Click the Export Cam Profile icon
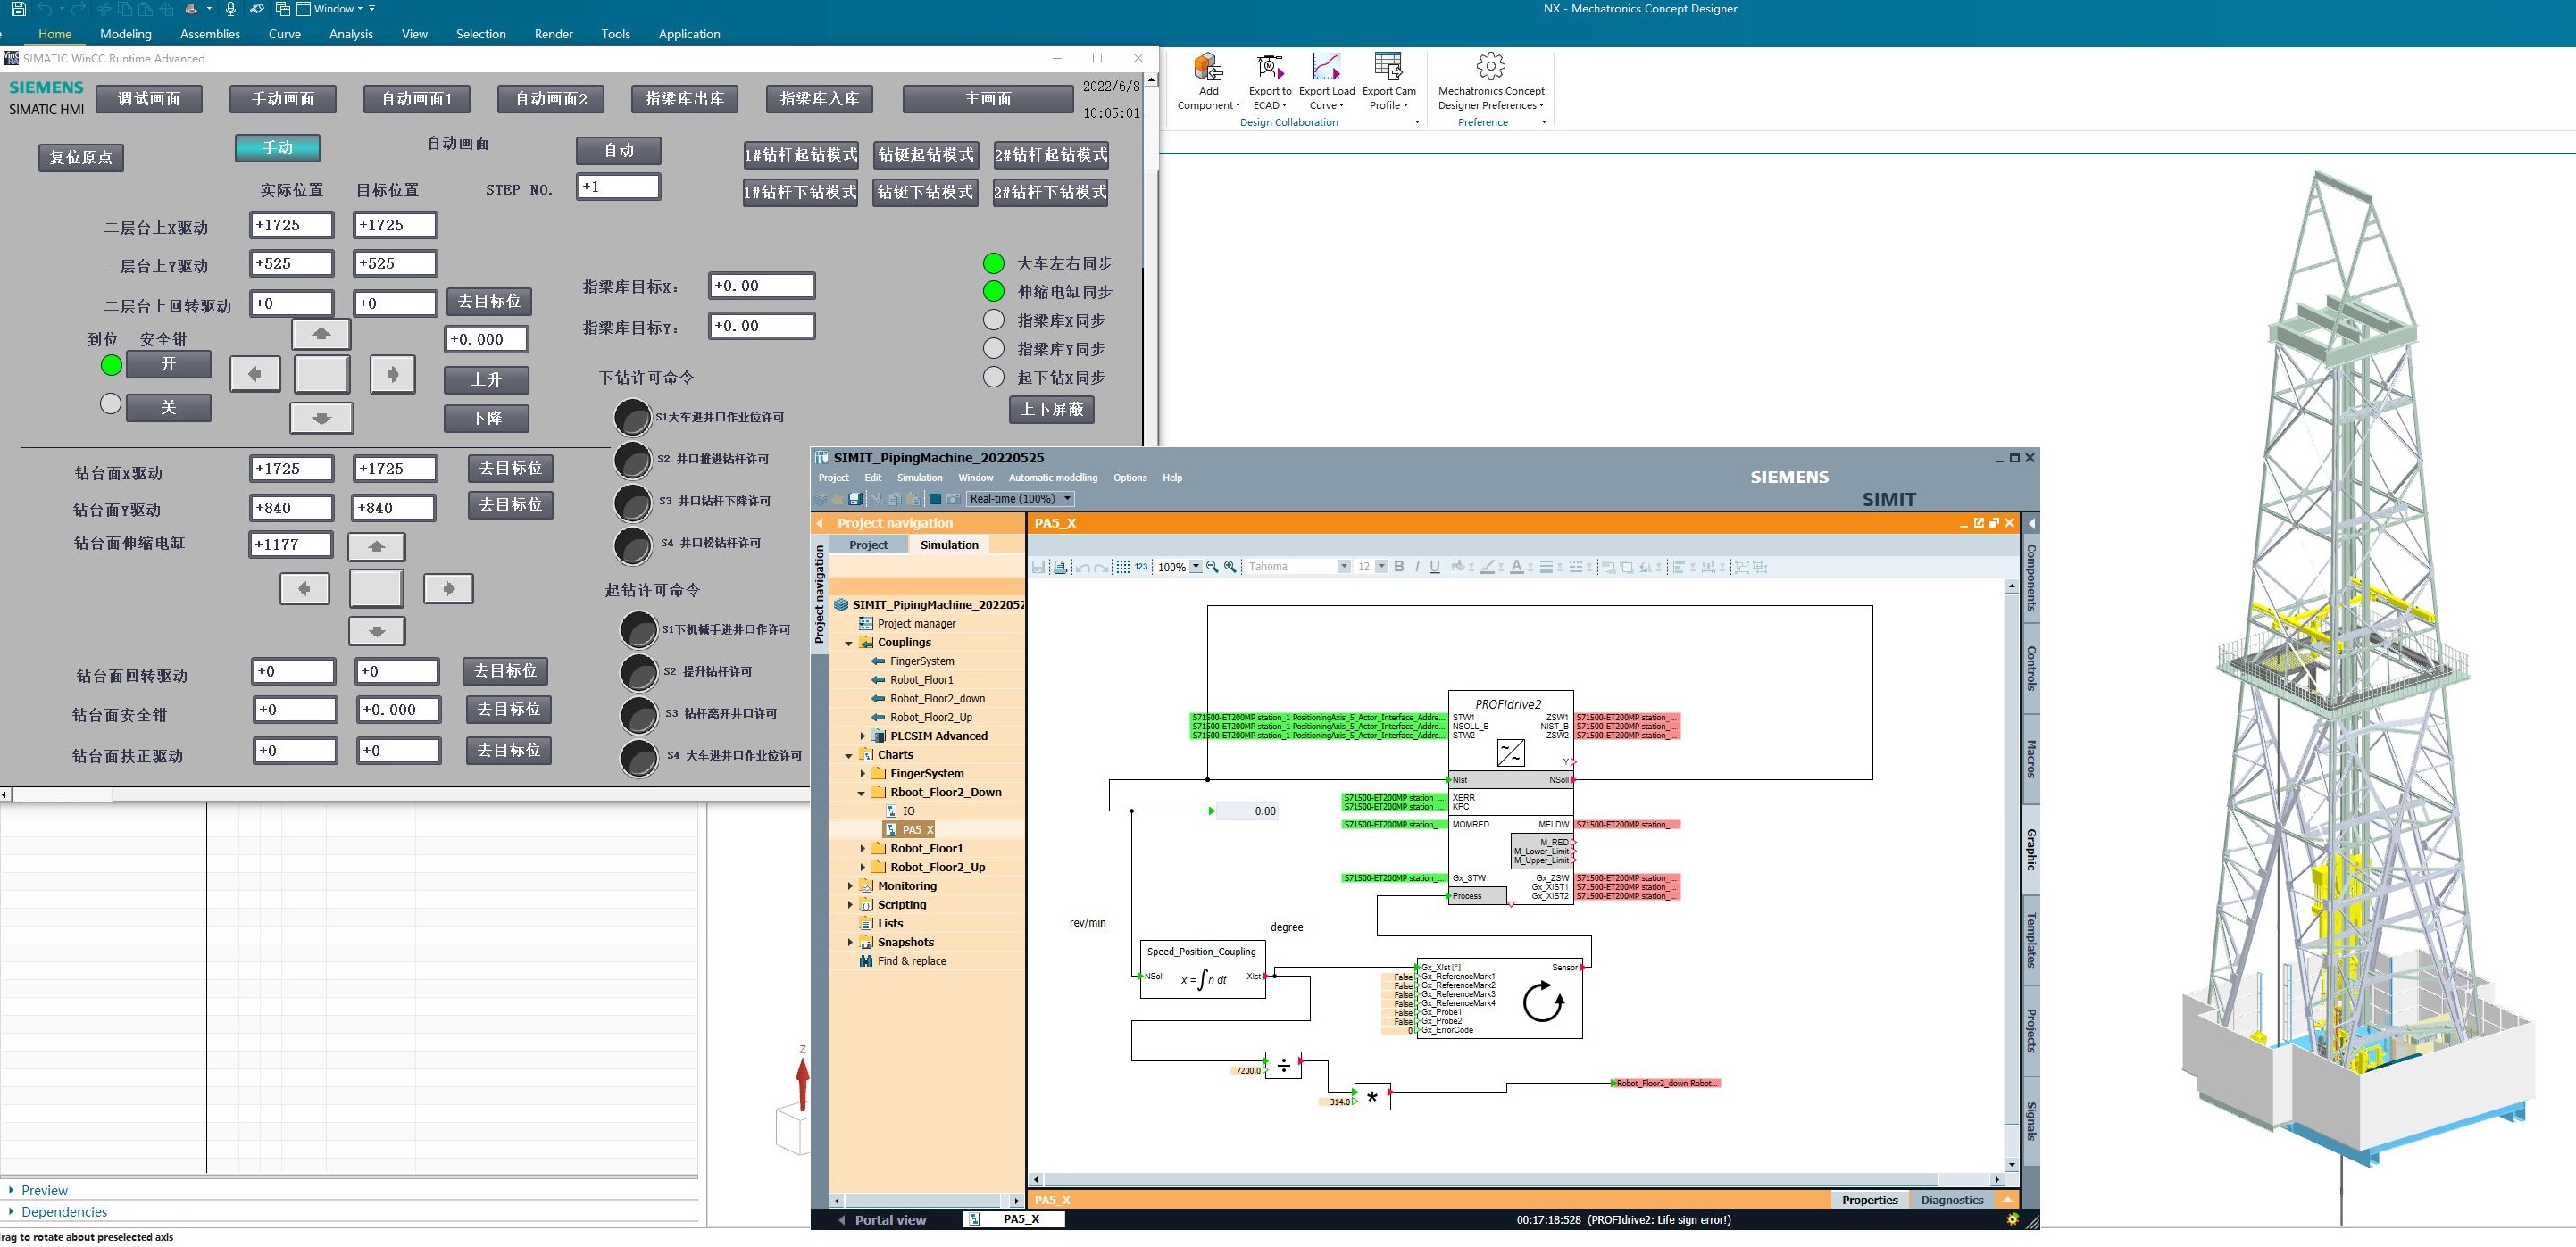 coord(1388,68)
